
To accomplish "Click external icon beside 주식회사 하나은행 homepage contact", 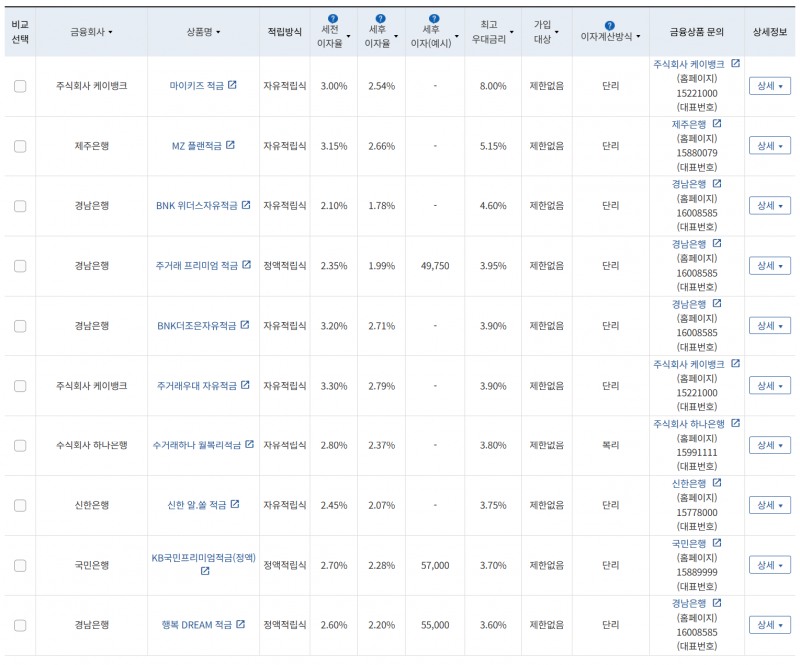I will (x=735, y=423).
